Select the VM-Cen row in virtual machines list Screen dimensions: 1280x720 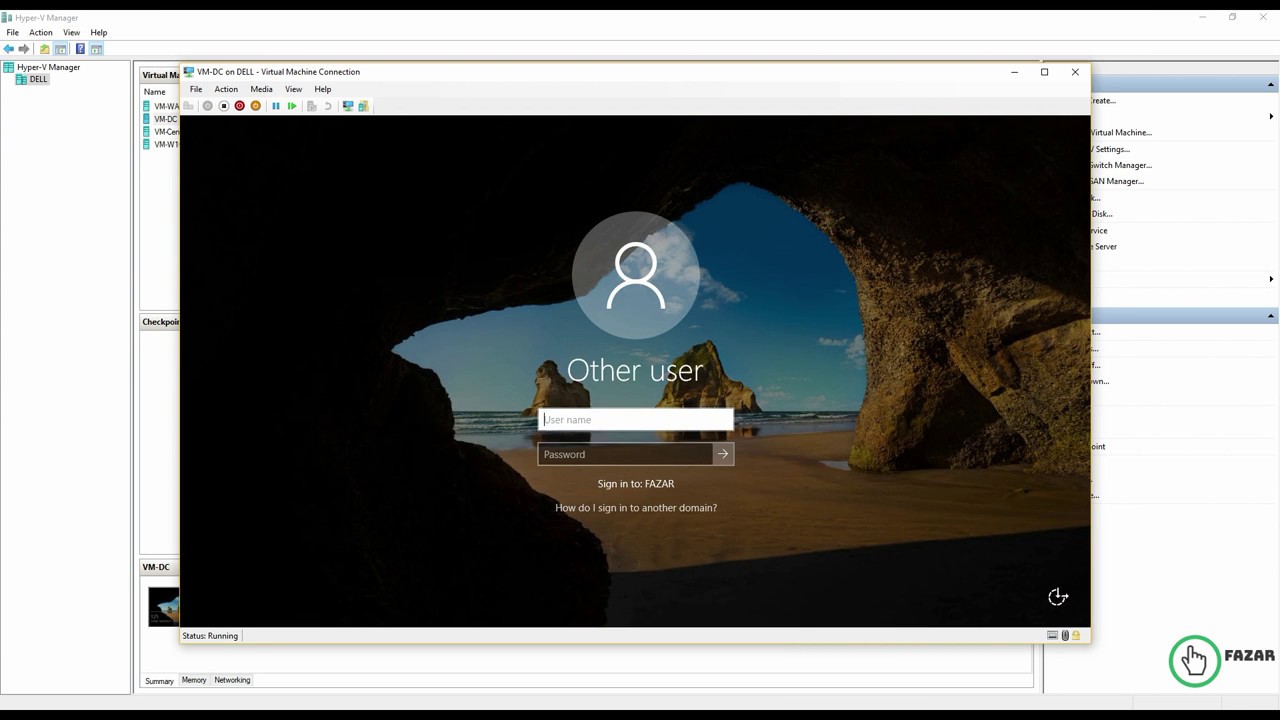[x=161, y=132]
